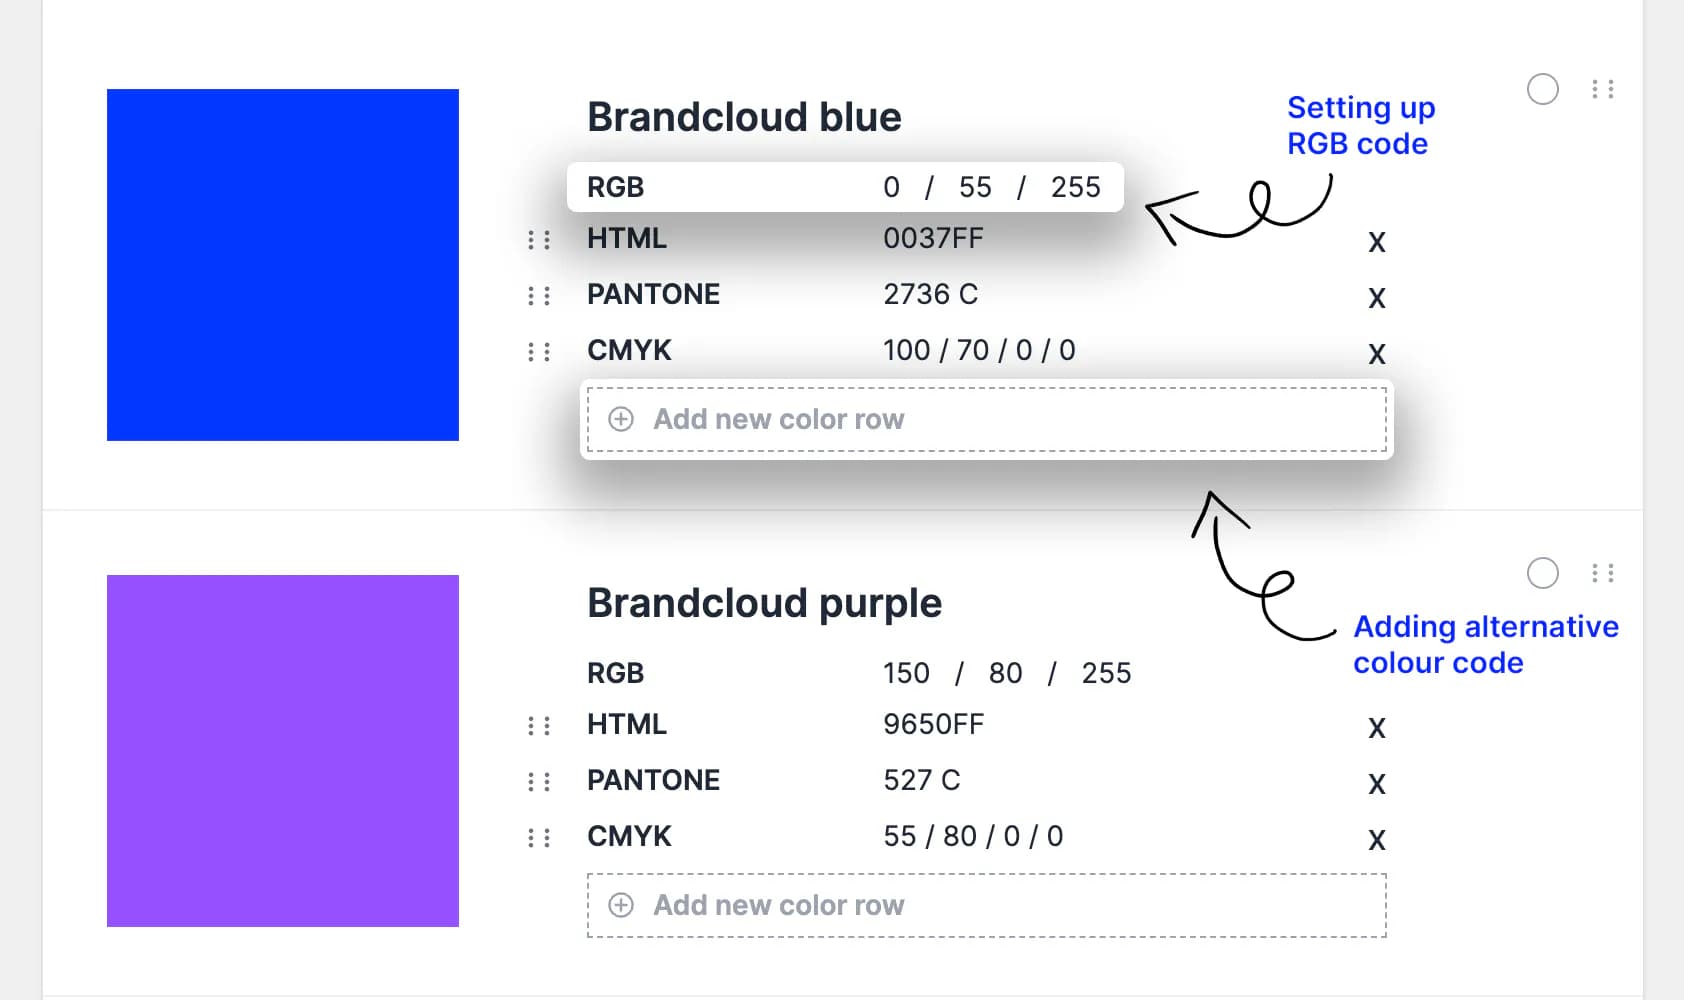Click the purple RGB green value 80
This screenshot has width=1684, height=1000.
(x=1005, y=673)
